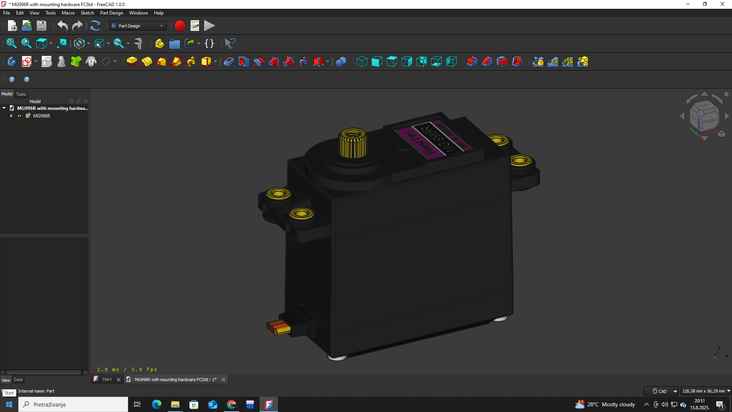Viewport: 732px width, 412px height.
Task: Click the Save document icon
Action: pos(41,26)
